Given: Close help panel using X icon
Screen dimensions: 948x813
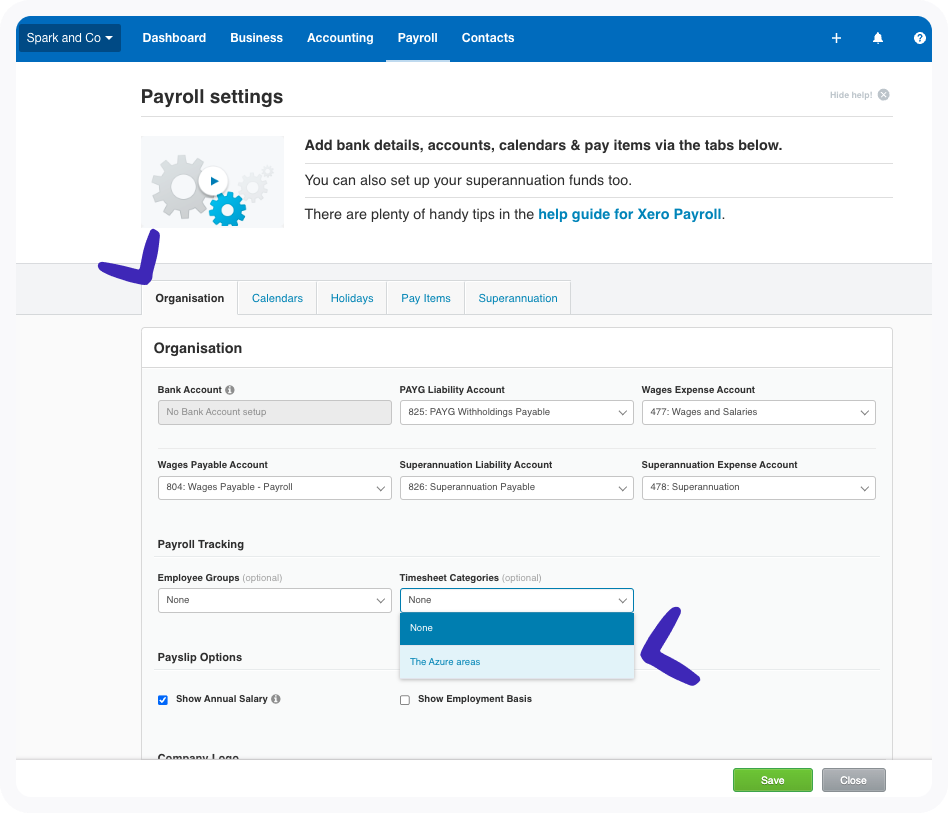Looking at the screenshot, I should (x=883, y=95).
